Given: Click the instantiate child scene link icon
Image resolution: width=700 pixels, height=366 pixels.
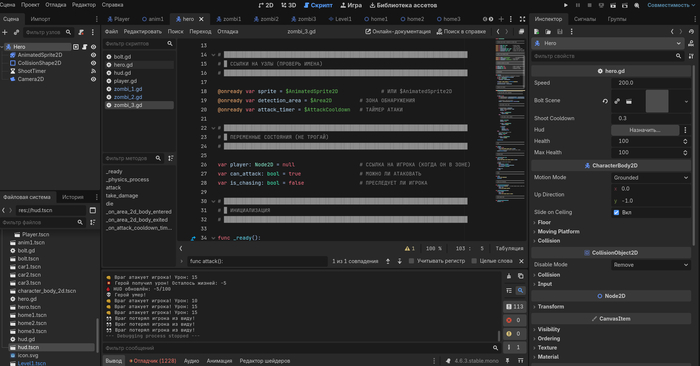Looking at the screenshot, I should point(17,32).
